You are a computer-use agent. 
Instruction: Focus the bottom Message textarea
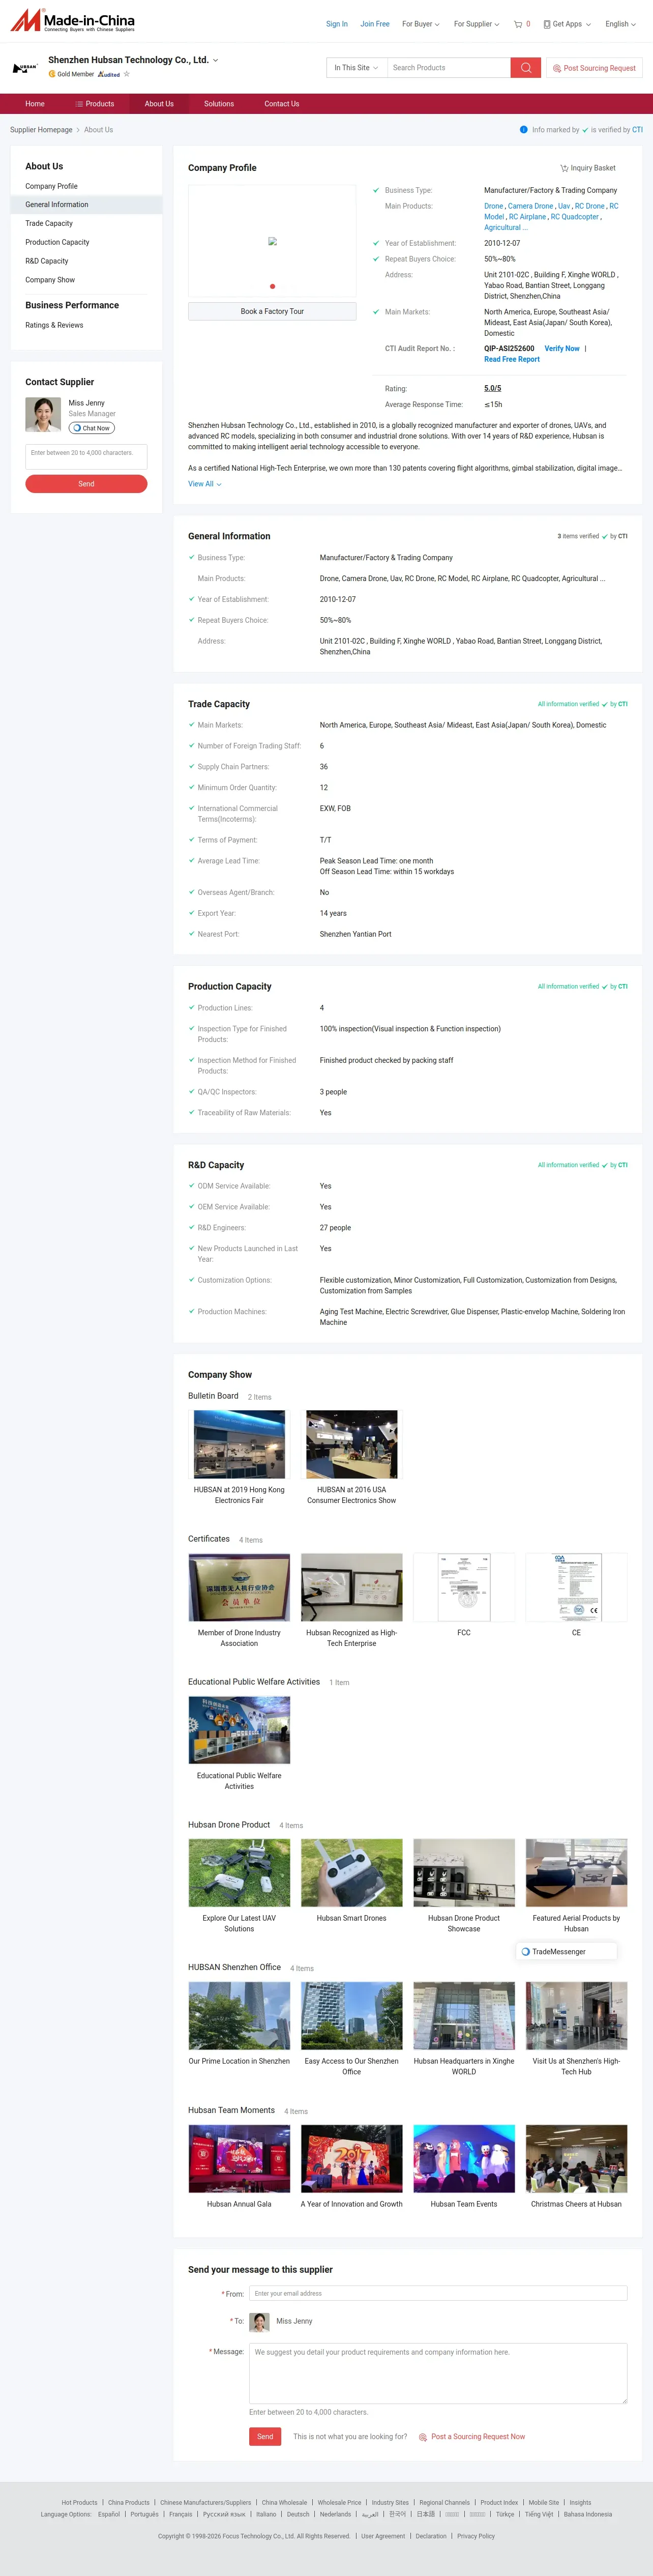(x=438, y=2373)
